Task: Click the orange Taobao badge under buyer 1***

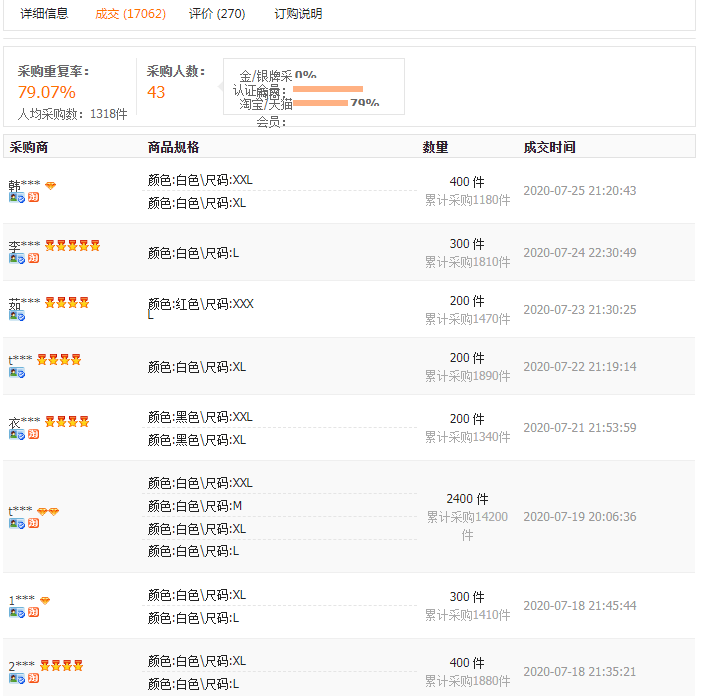Action: 33,612
